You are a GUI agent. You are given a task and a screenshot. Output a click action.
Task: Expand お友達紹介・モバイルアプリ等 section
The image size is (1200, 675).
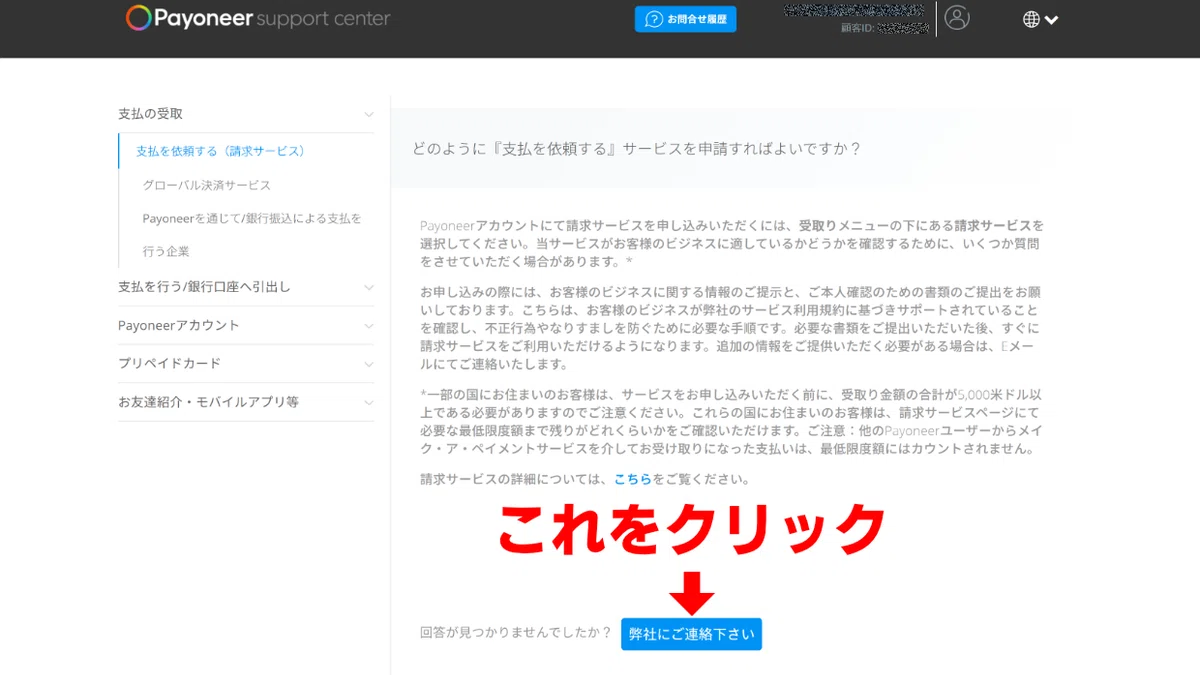pyautogui.click(x=246, y=402)
